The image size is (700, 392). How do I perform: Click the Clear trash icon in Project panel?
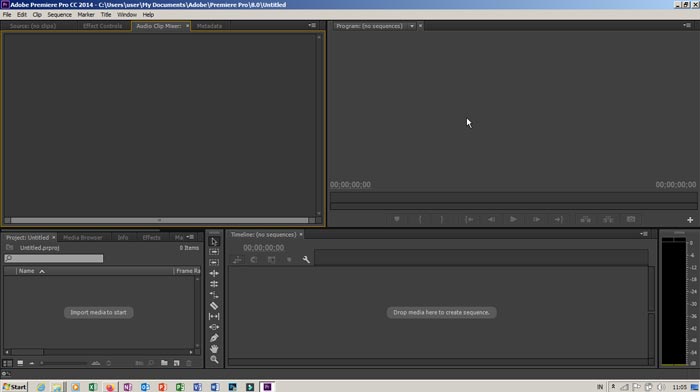(189, 363)
